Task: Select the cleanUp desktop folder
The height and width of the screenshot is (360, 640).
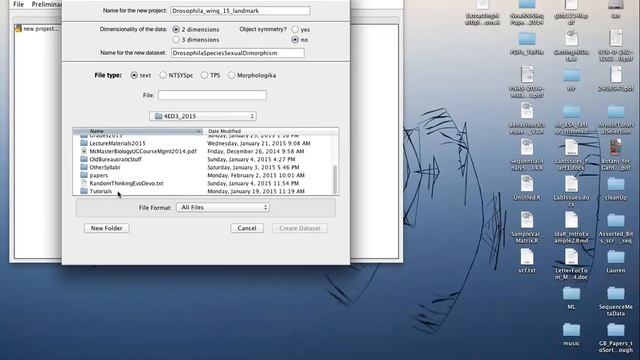Action: point(616,184)
